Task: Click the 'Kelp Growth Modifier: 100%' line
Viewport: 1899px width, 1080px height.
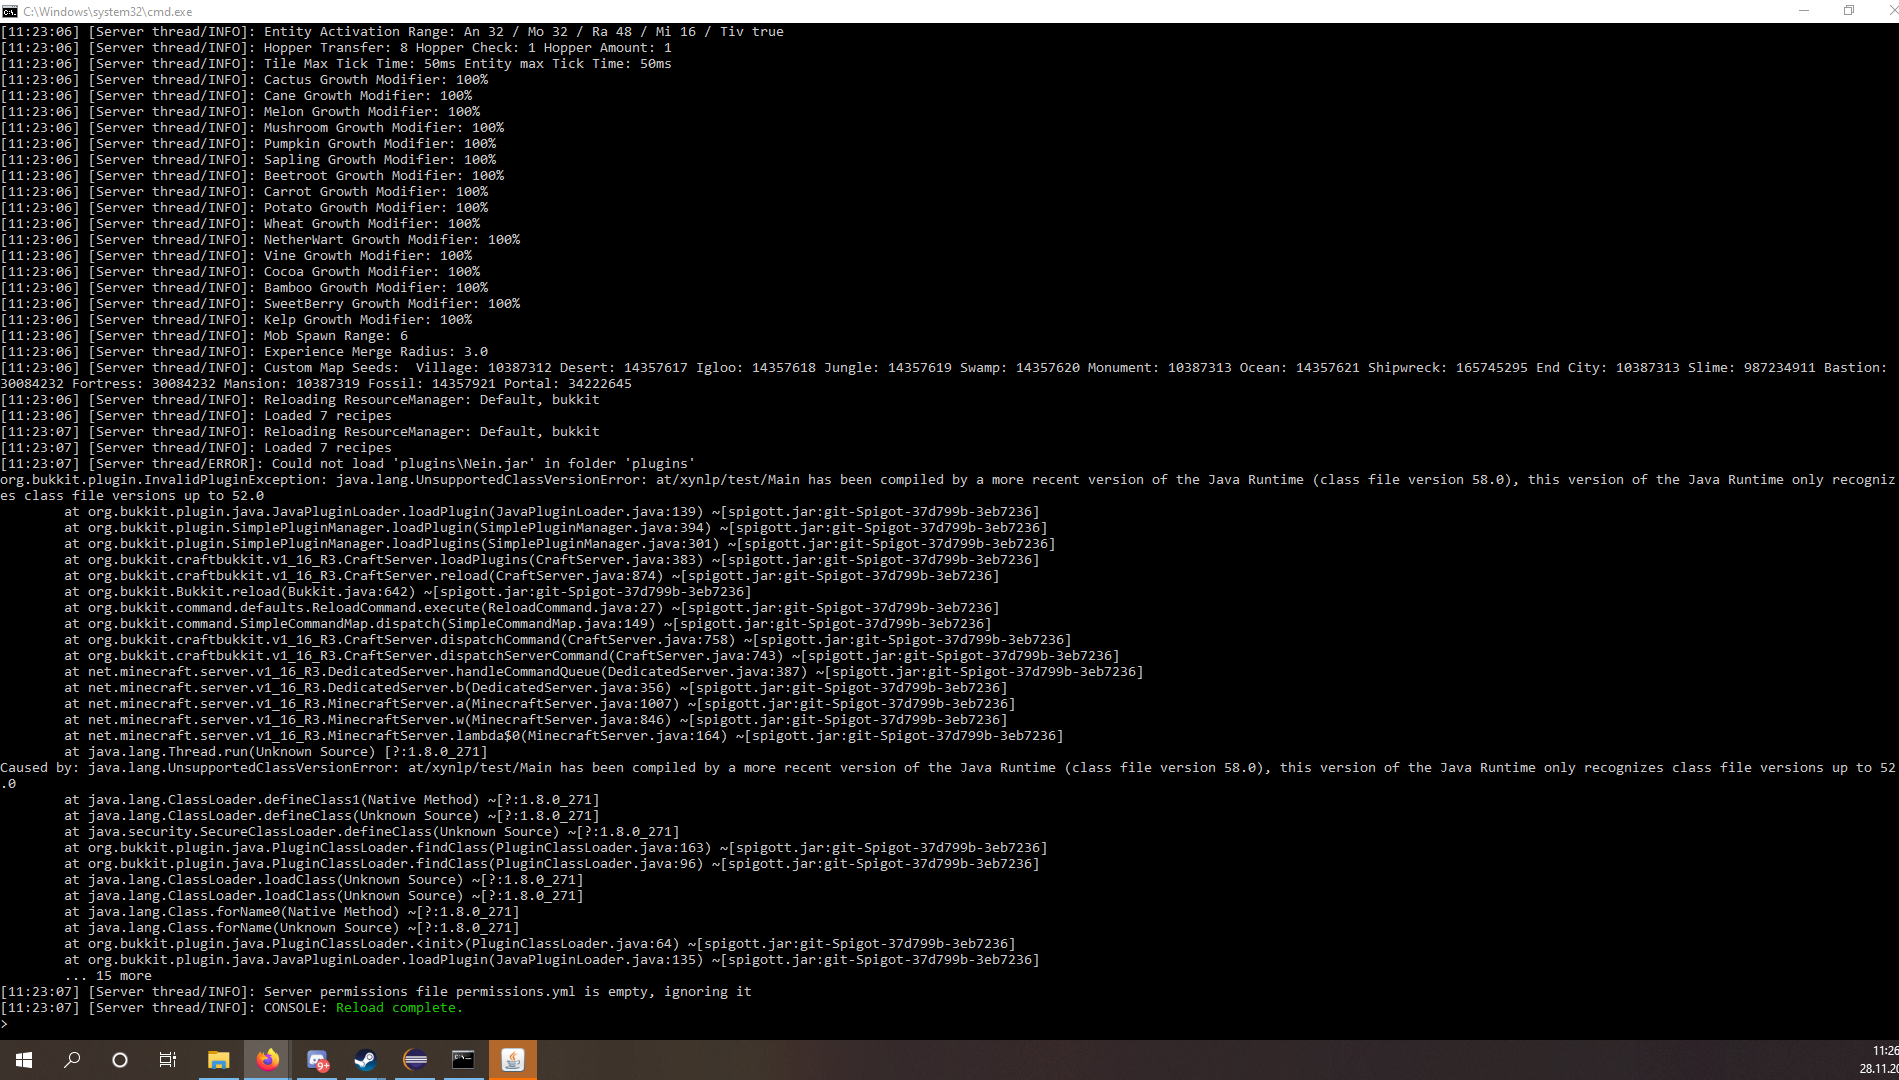Action: [236, 320]
